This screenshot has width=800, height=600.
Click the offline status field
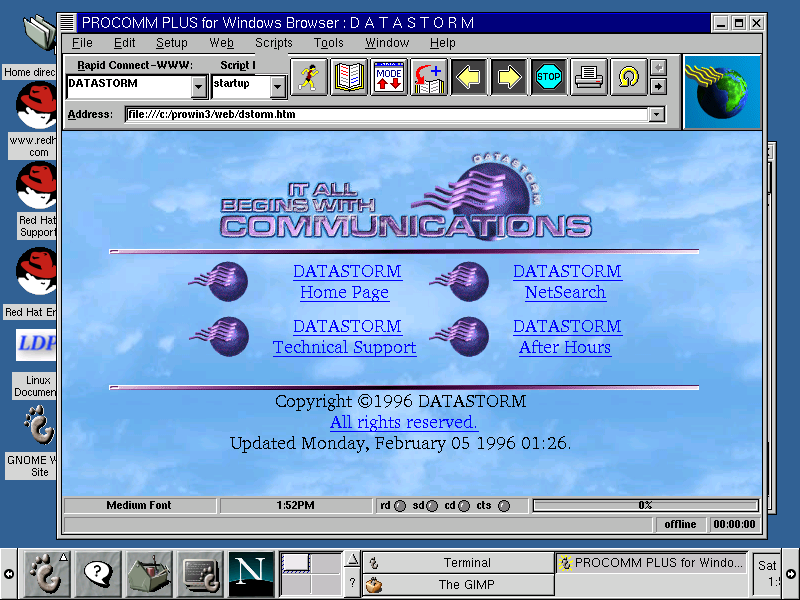[x=680, y=524]
